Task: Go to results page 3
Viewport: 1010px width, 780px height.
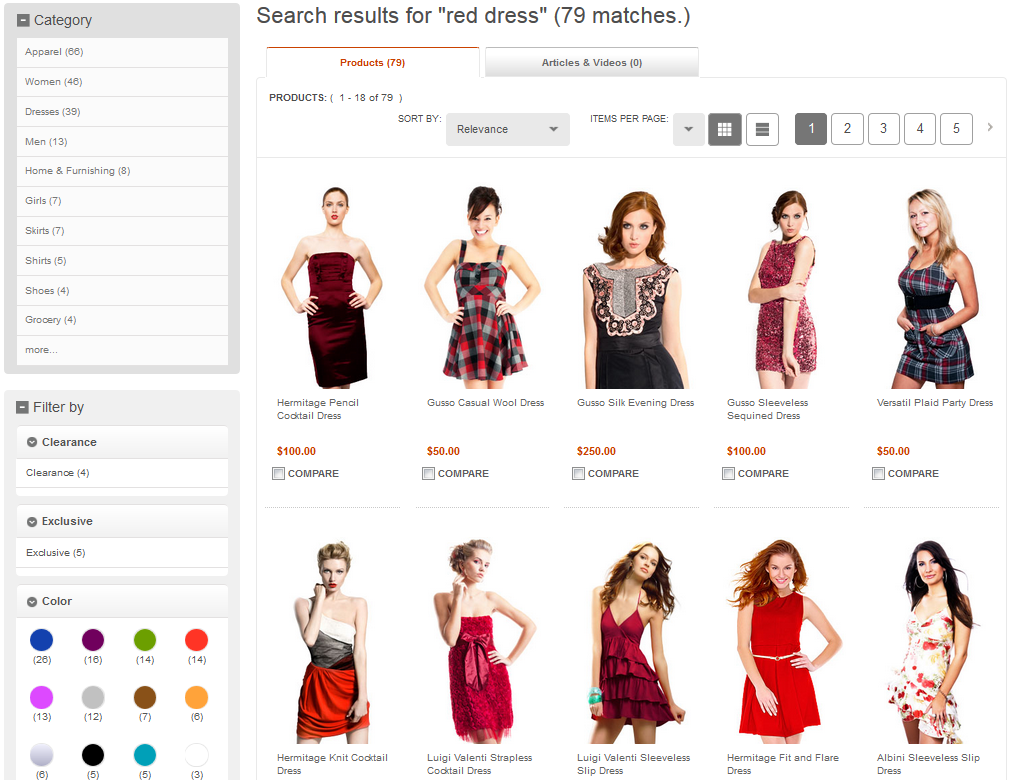Action: pyautogui.click(x=883, y=129)
